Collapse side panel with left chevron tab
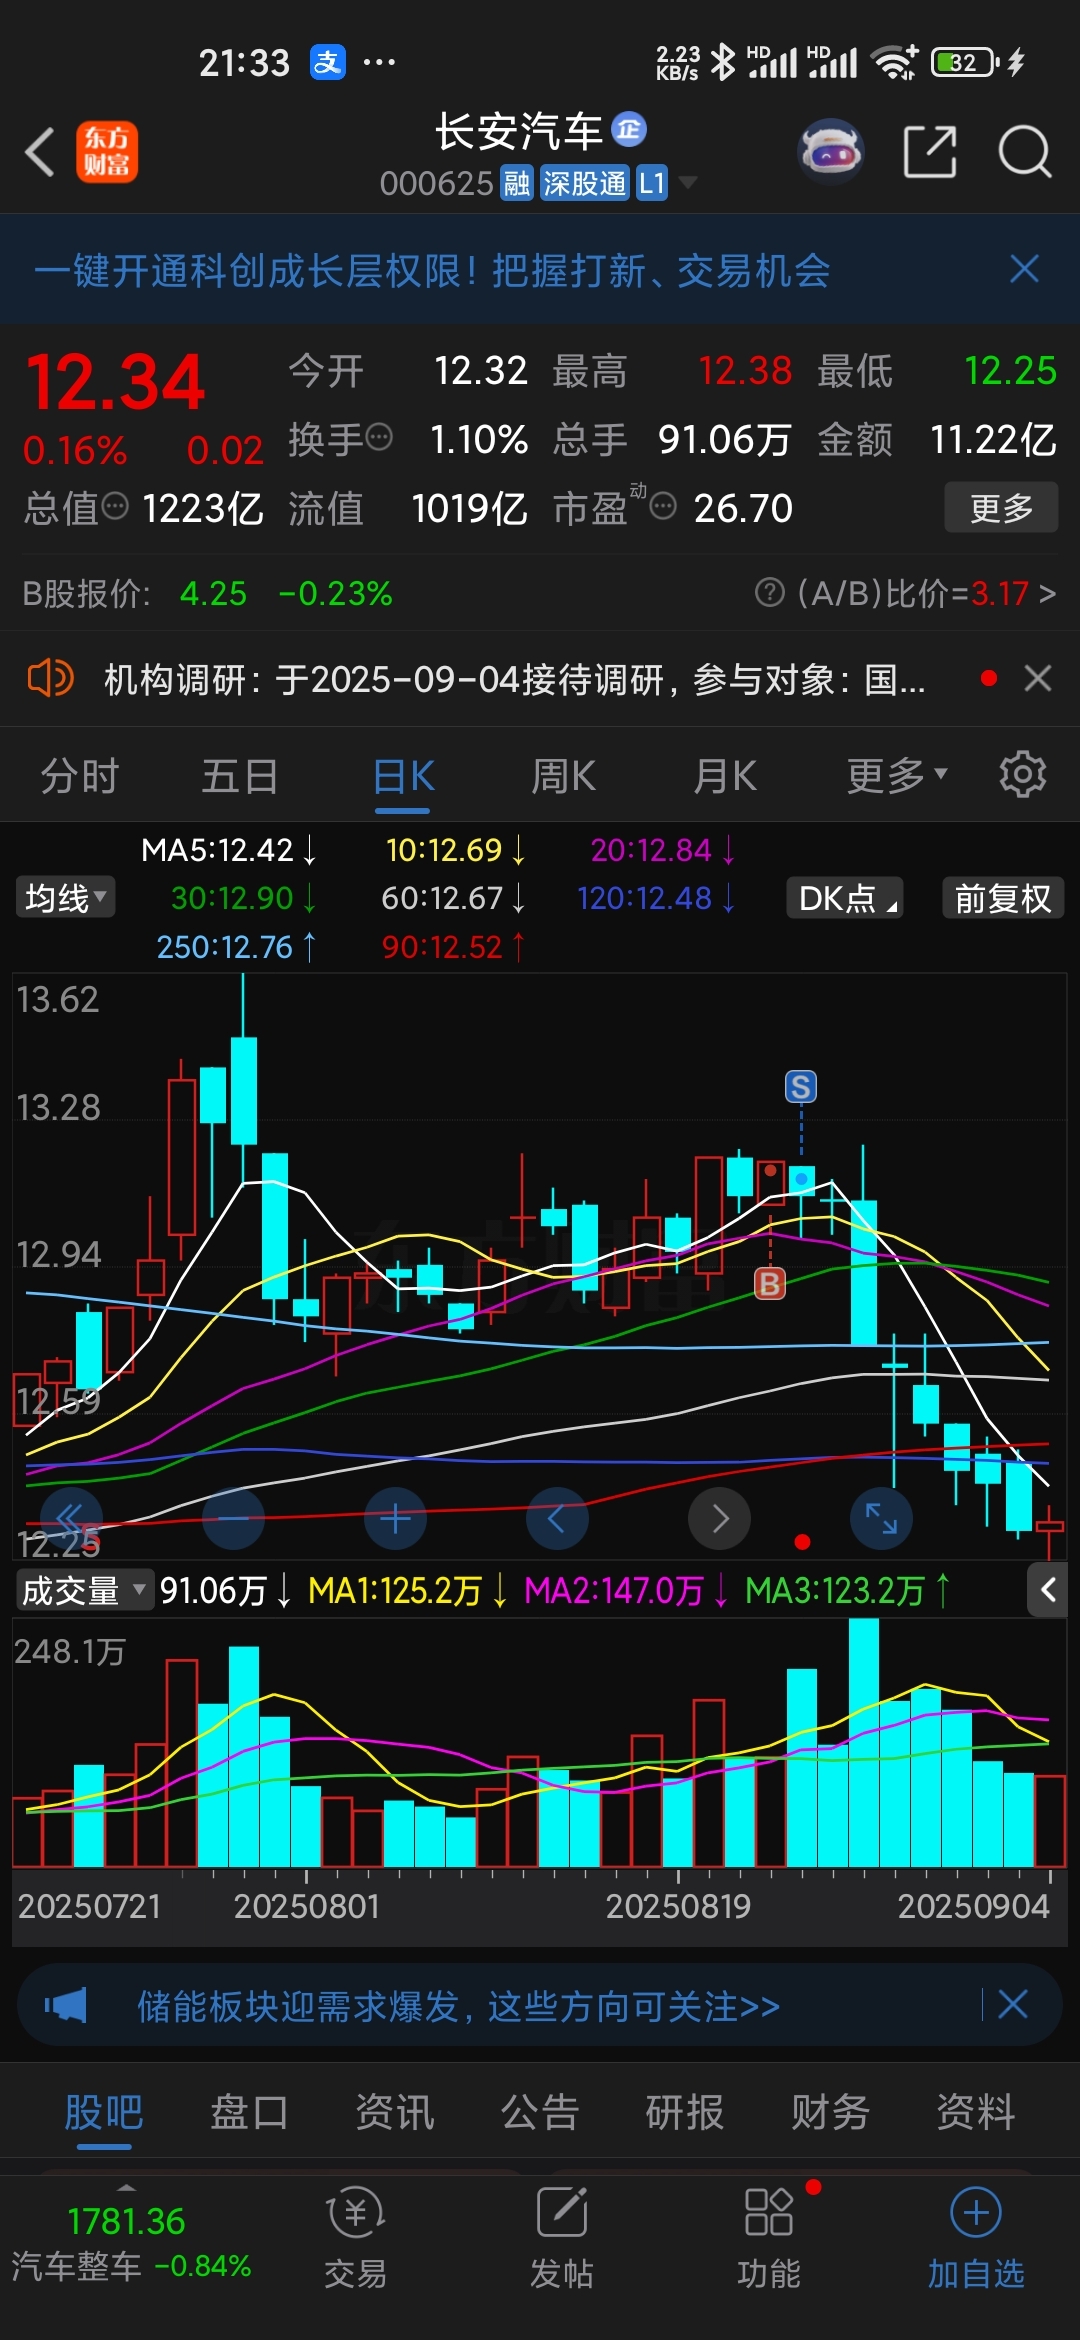 tap(1047, 1590)
